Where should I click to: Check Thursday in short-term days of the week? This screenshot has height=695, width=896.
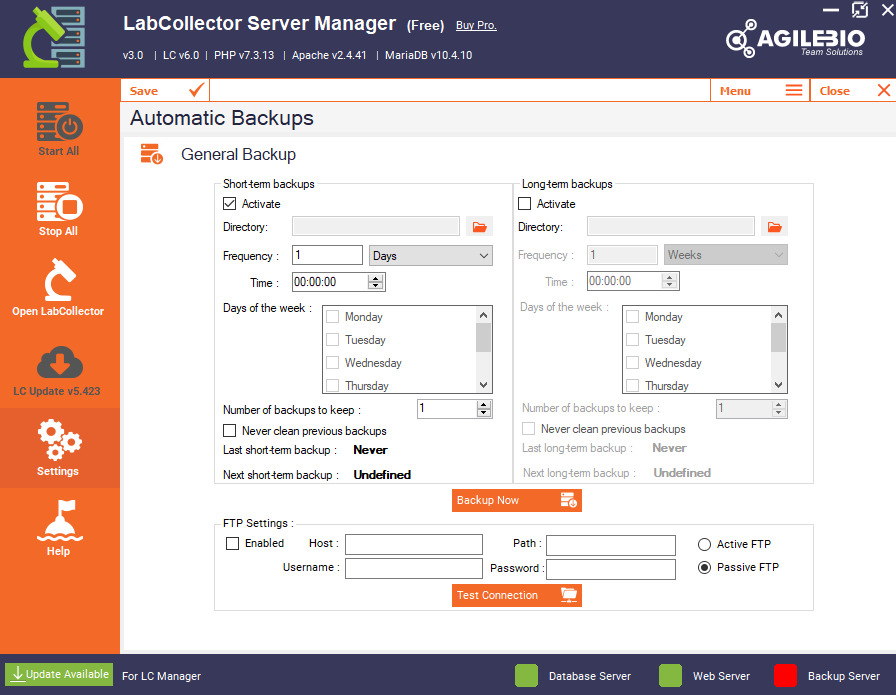click(333, 385)
